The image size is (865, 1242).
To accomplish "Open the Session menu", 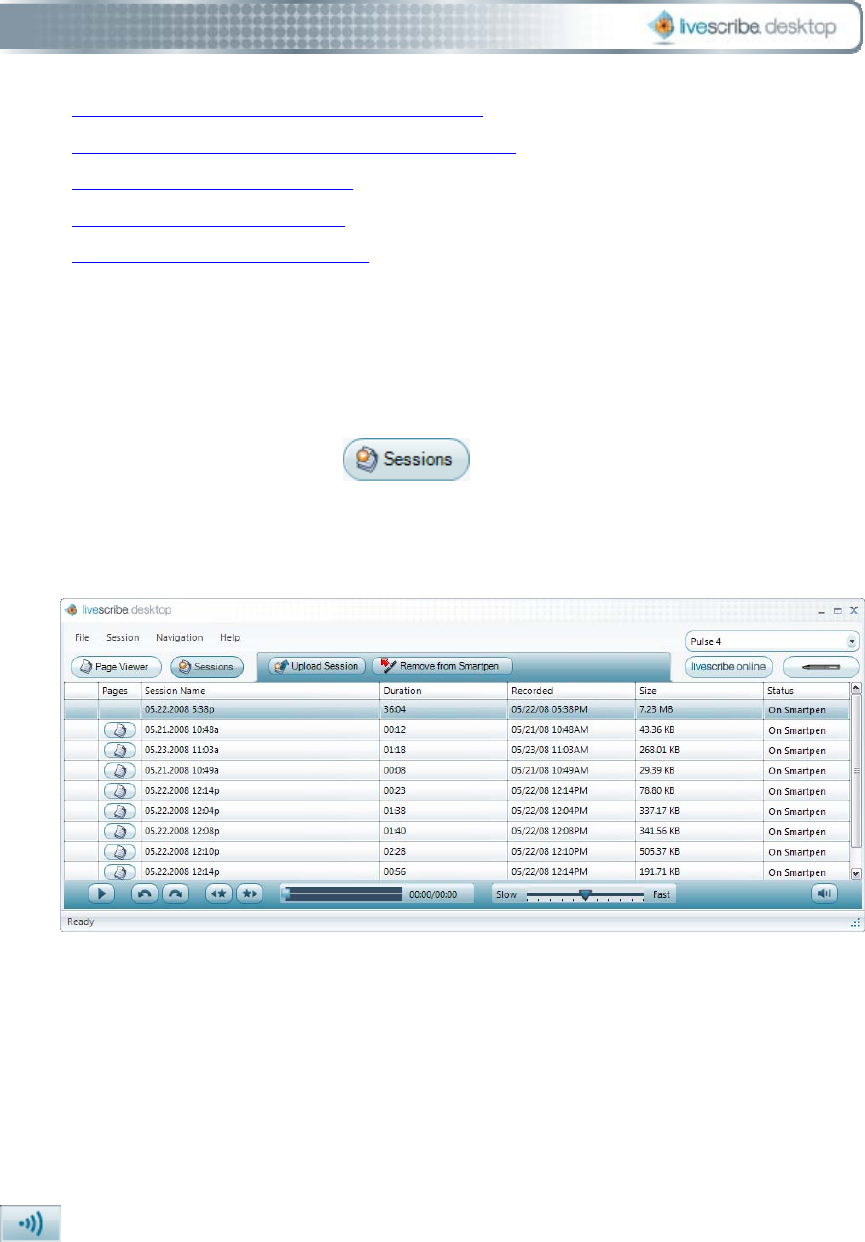I will pyautogui.click(x=122, y=637).
